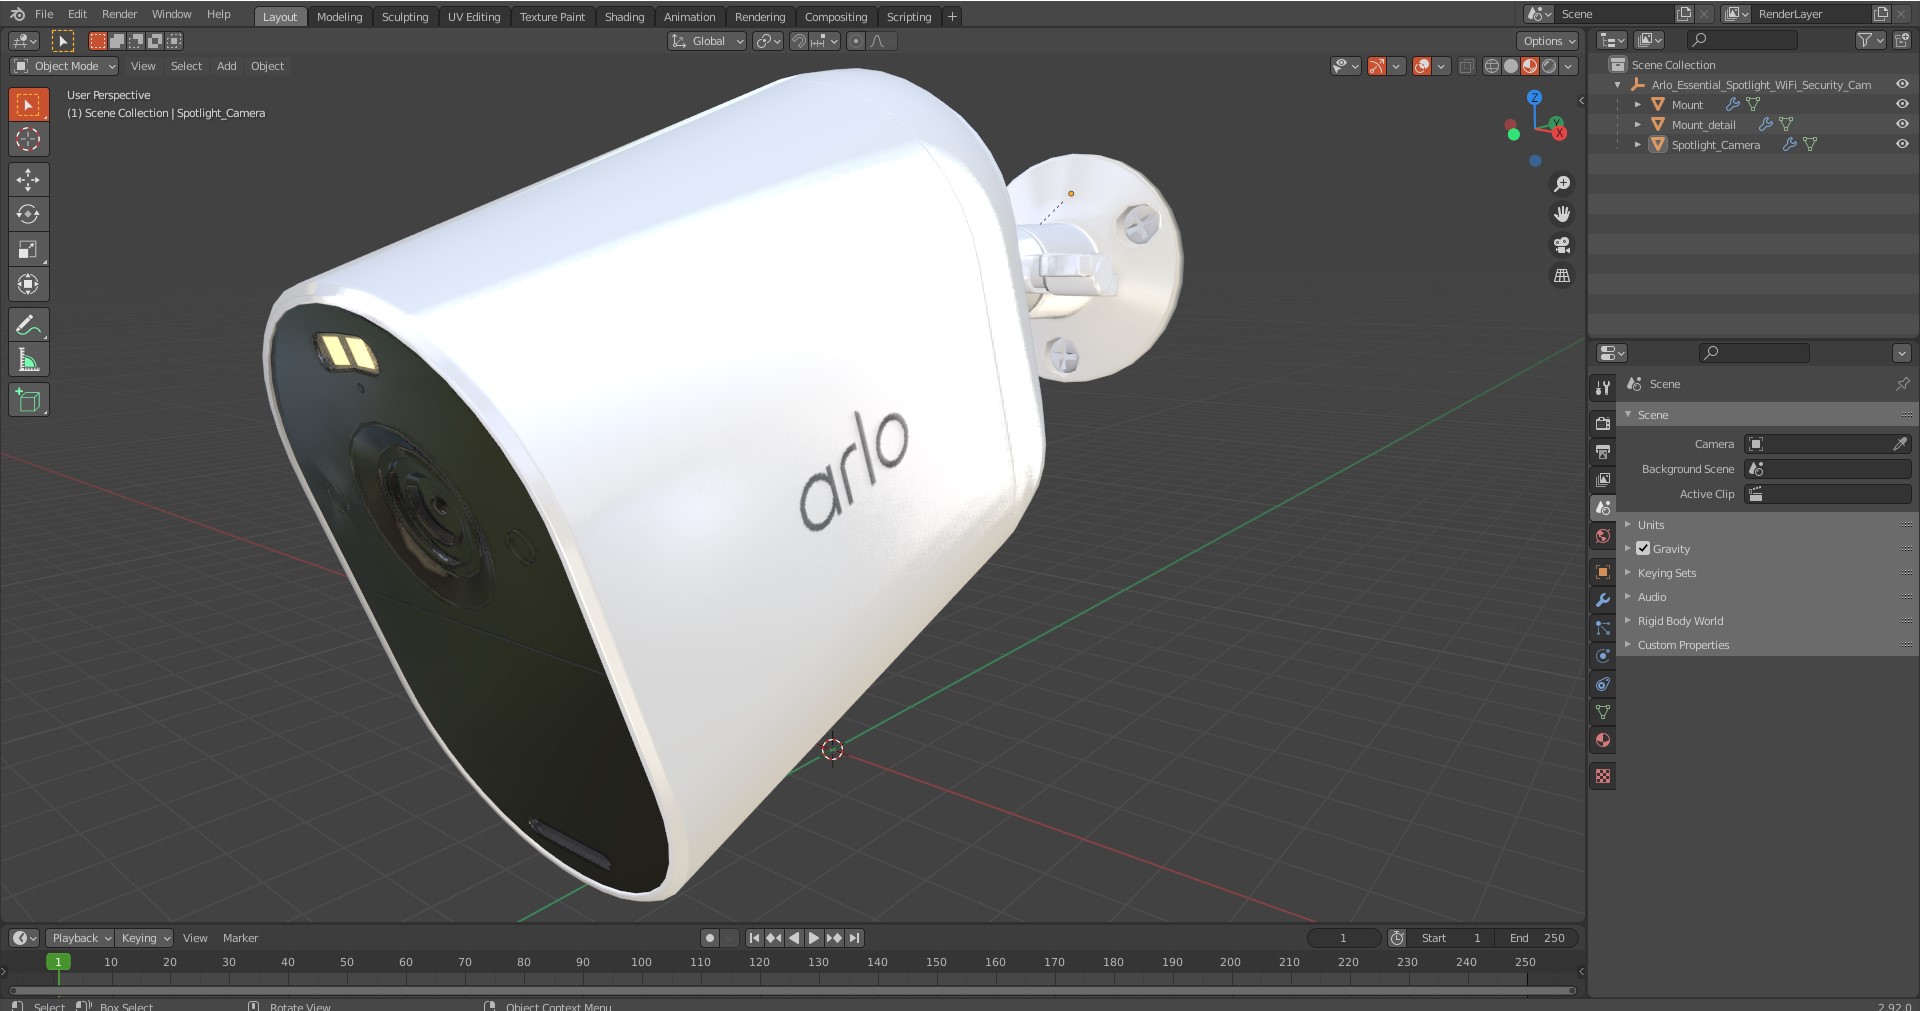Open the Global orientation dropdown
Image resolution: width=1920 pixels, height=1011 pixels.
point(707,41)
